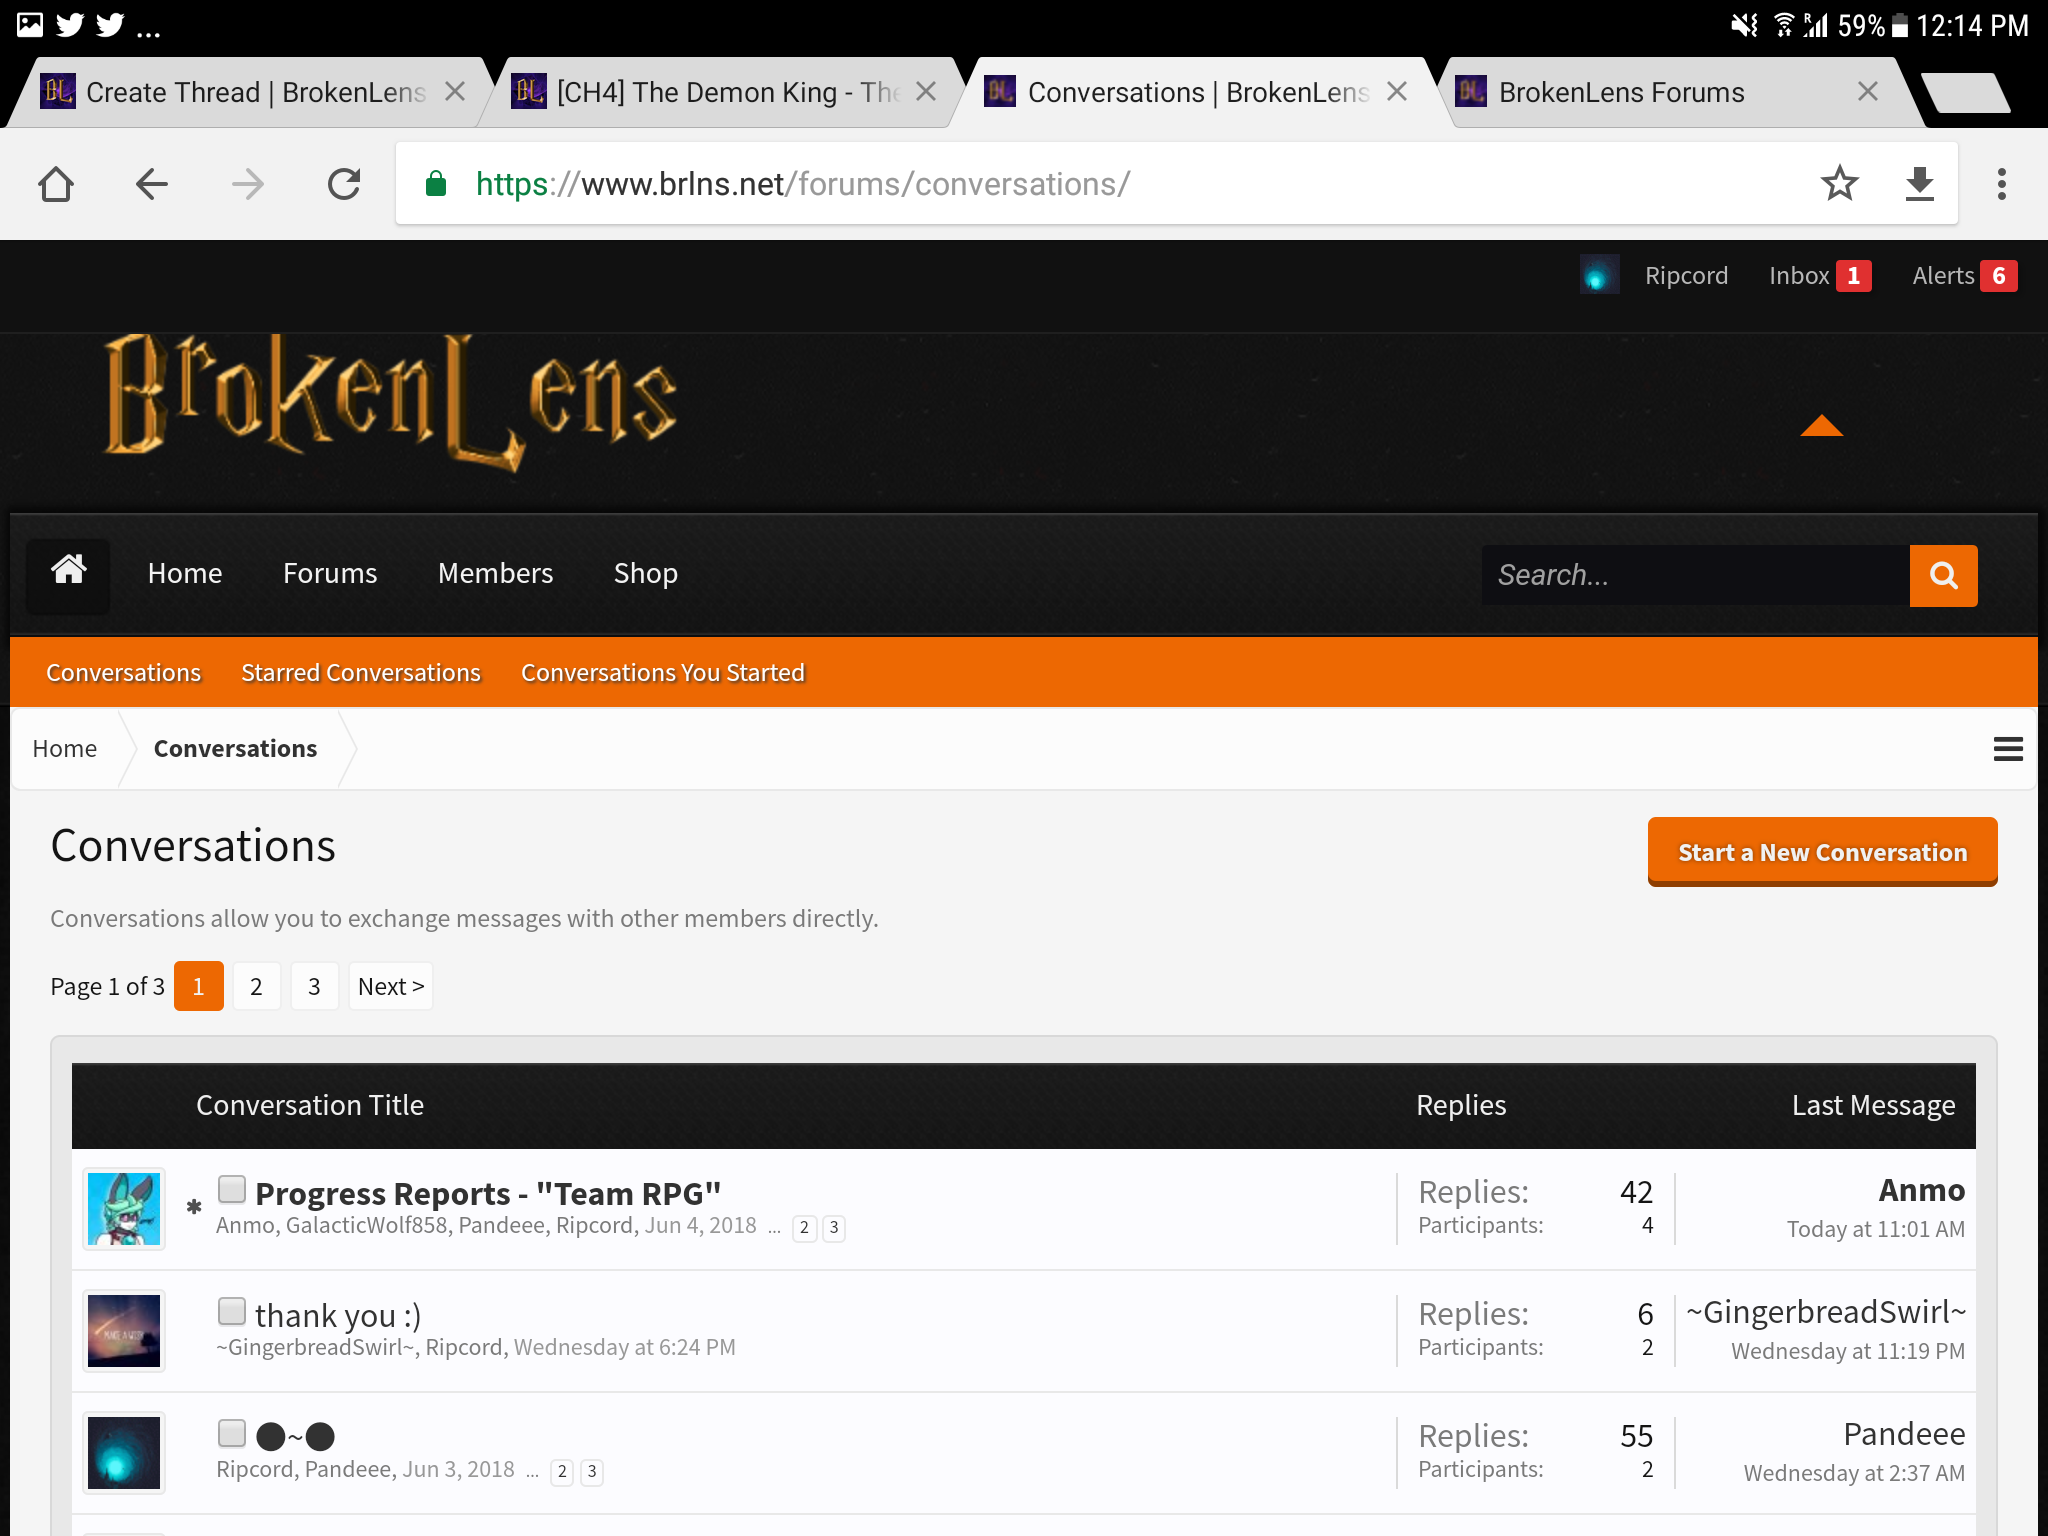Select Conversations You Started
This screenshot has height=1536, width=2048.
[x=663, y=672]
